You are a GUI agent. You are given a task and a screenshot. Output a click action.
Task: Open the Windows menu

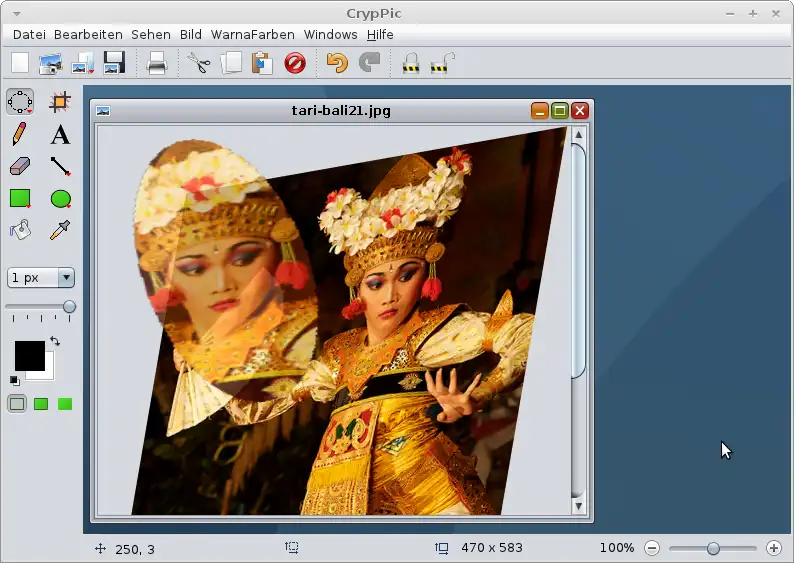tap(331, 34)
